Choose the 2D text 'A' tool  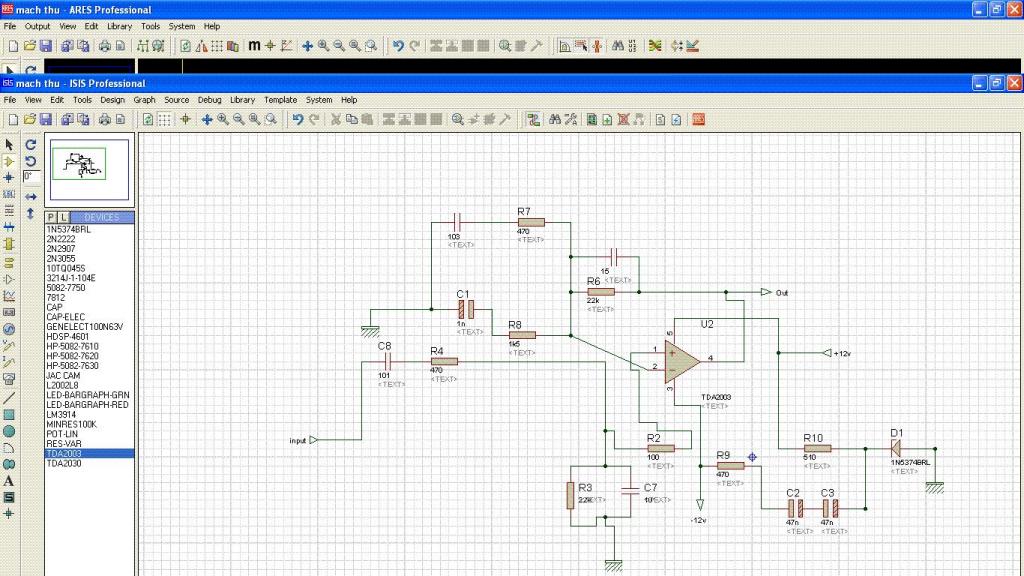click(x=9, y=480)
